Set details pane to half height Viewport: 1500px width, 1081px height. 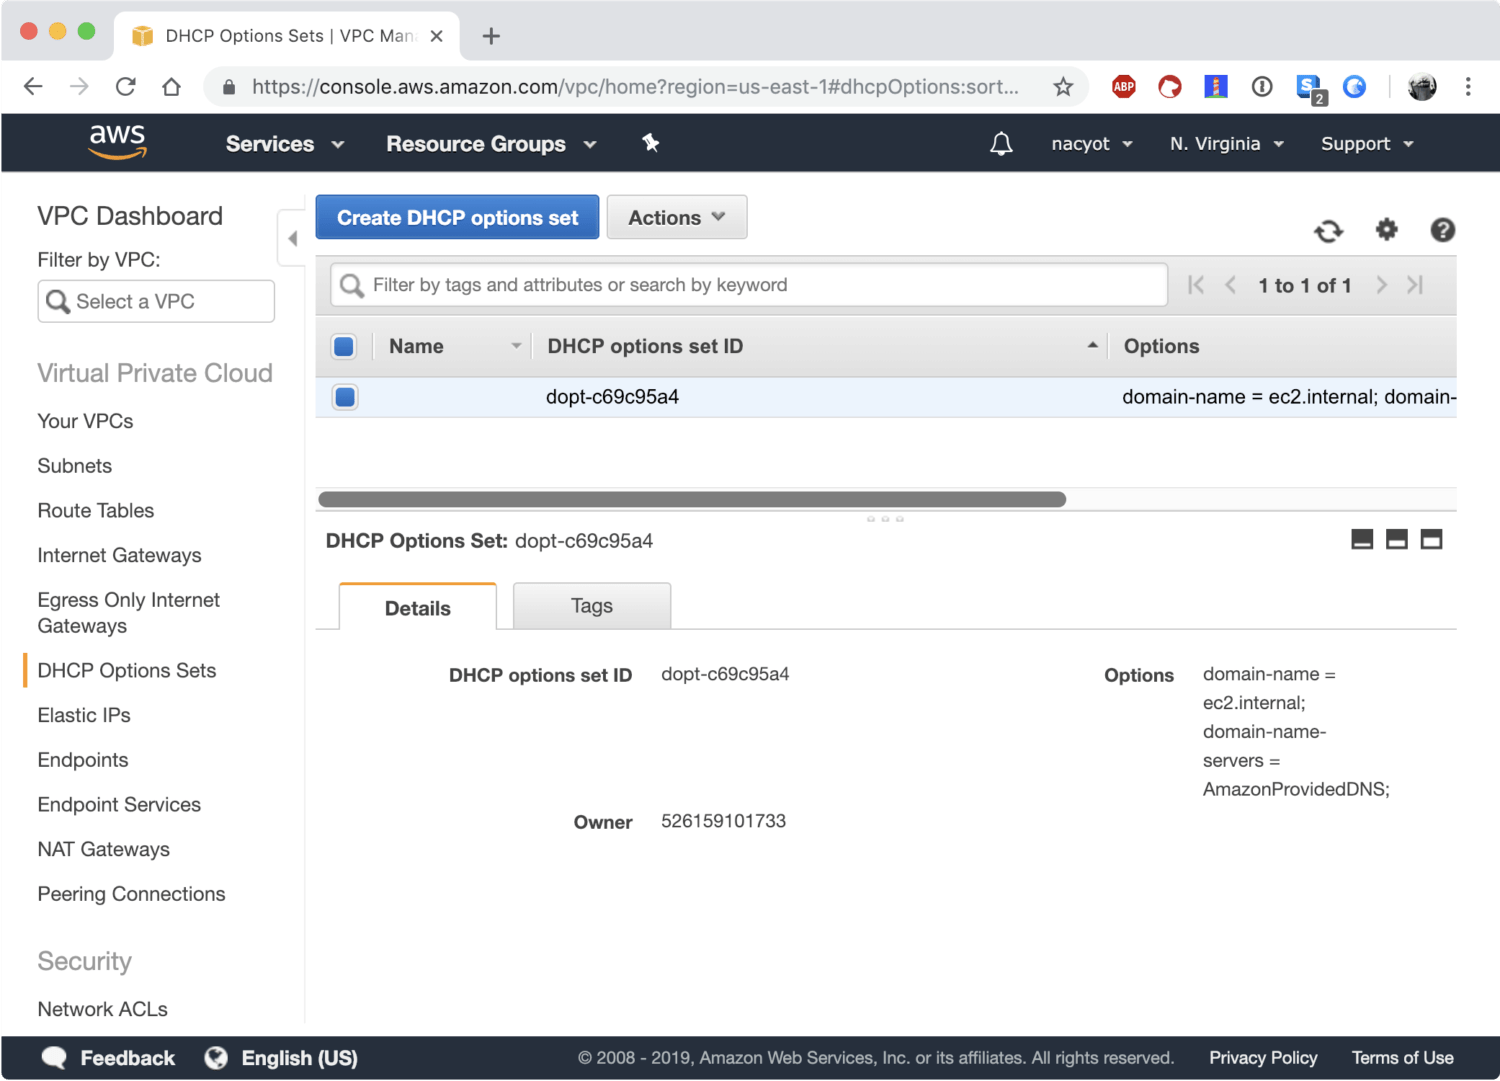click(x=1397, y=540)
